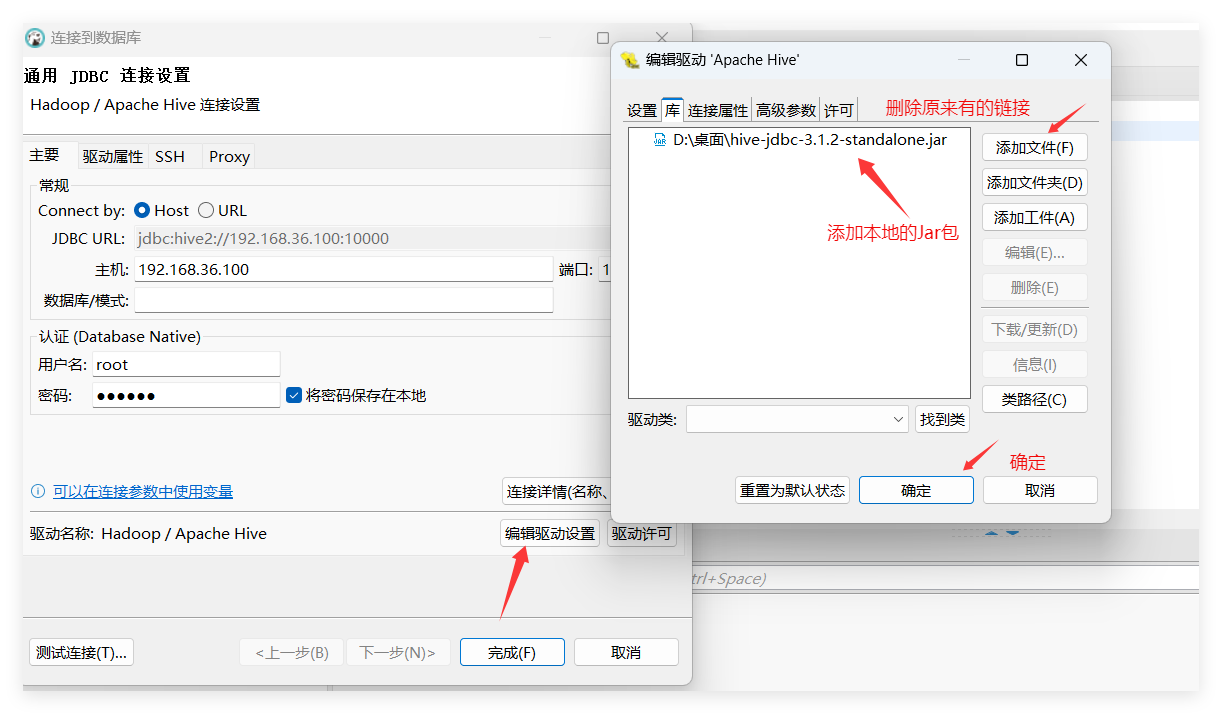Click 取消 in the connection dialog

[626, 652]
